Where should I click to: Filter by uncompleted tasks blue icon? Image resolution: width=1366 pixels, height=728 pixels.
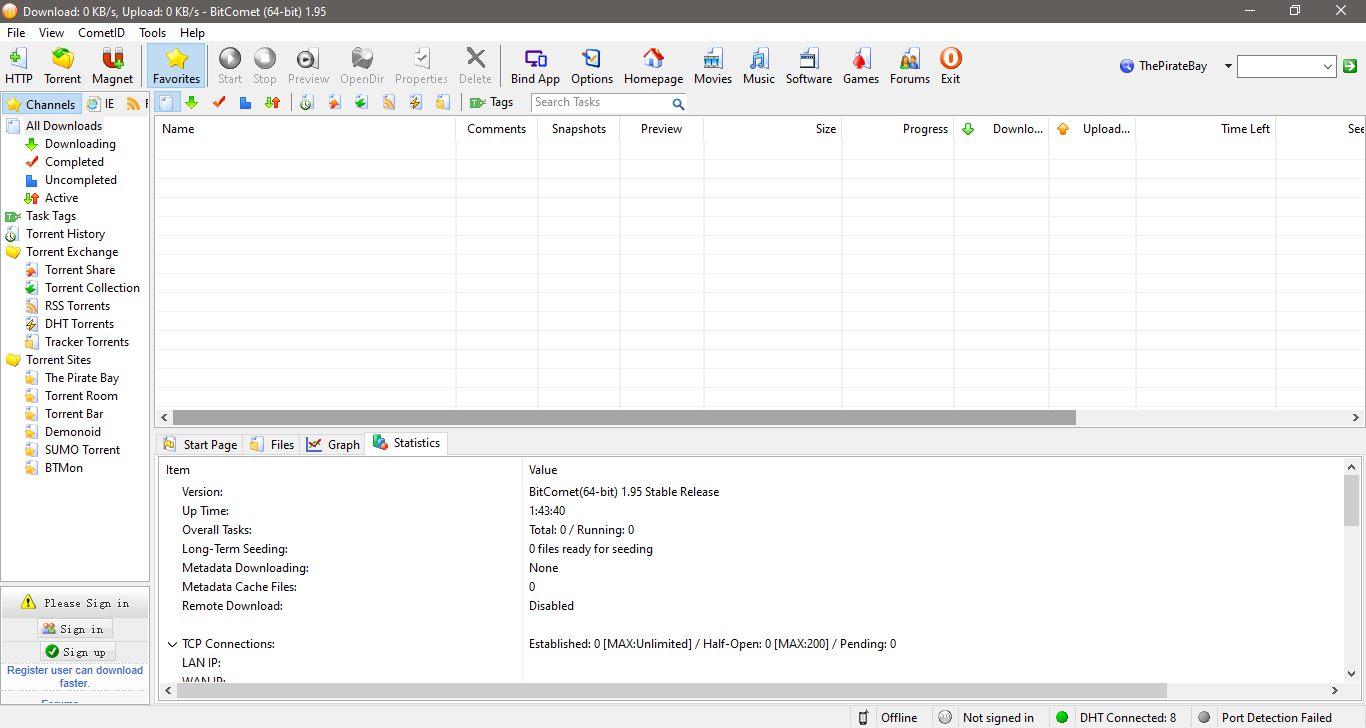click(x=245, y=102)
